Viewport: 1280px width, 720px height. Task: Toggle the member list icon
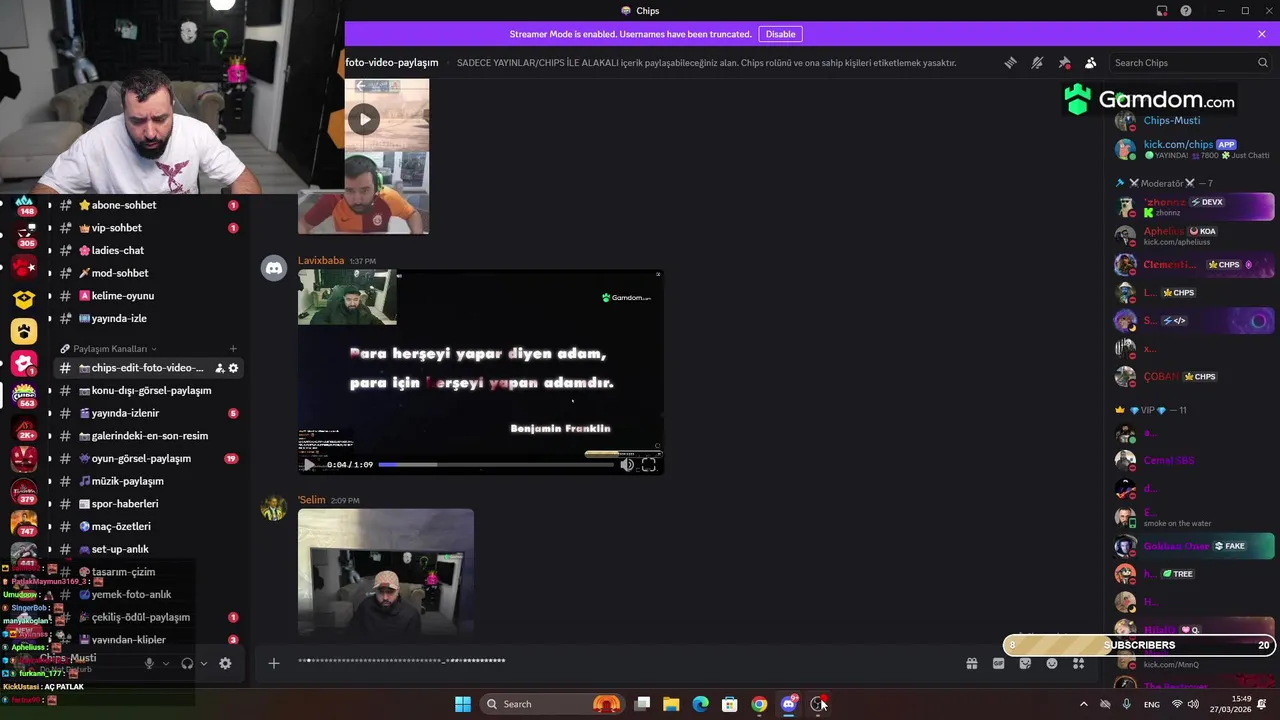tap(1091, 62)
